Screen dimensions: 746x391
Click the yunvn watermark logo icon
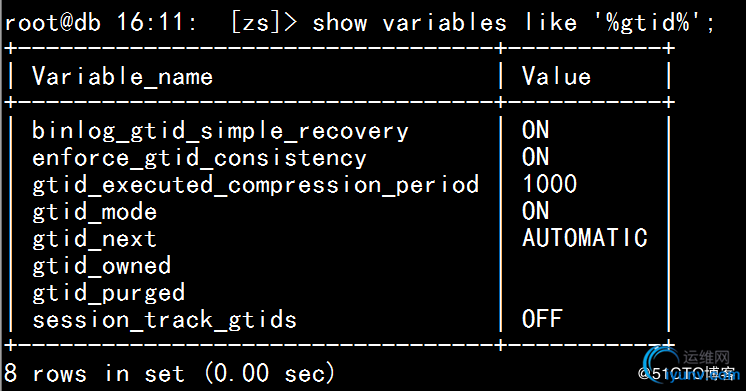coord(662,364)
